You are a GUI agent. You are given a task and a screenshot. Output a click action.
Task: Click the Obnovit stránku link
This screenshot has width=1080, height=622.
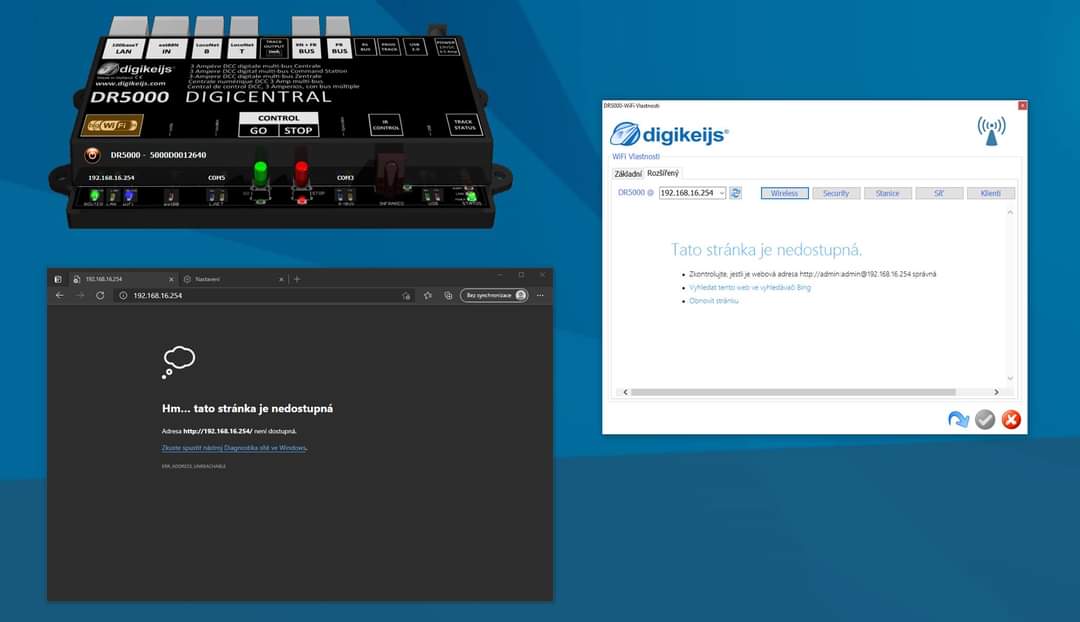714,301
